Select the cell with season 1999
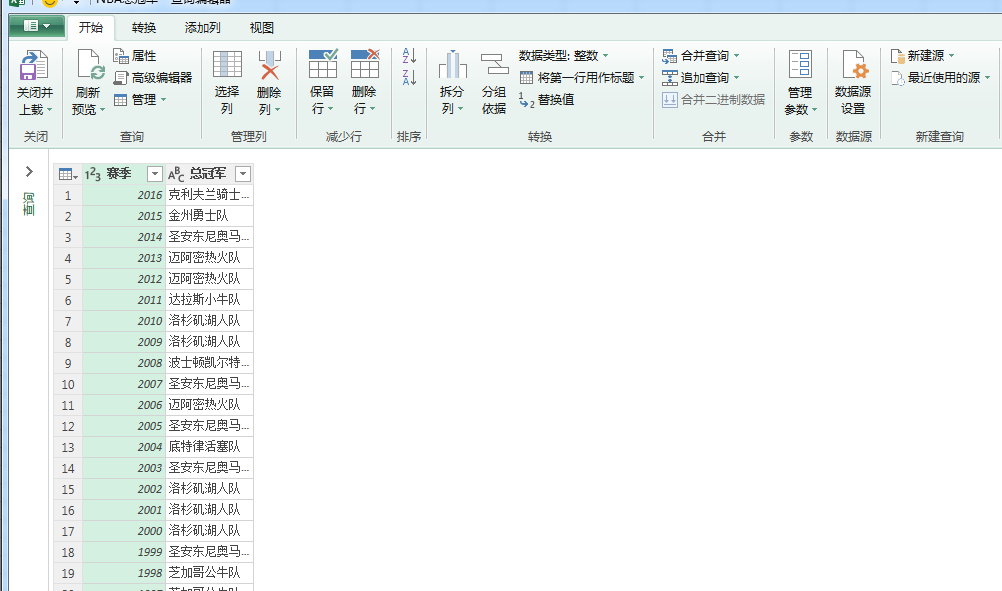 pyautogui.click(x=123, y=551)
